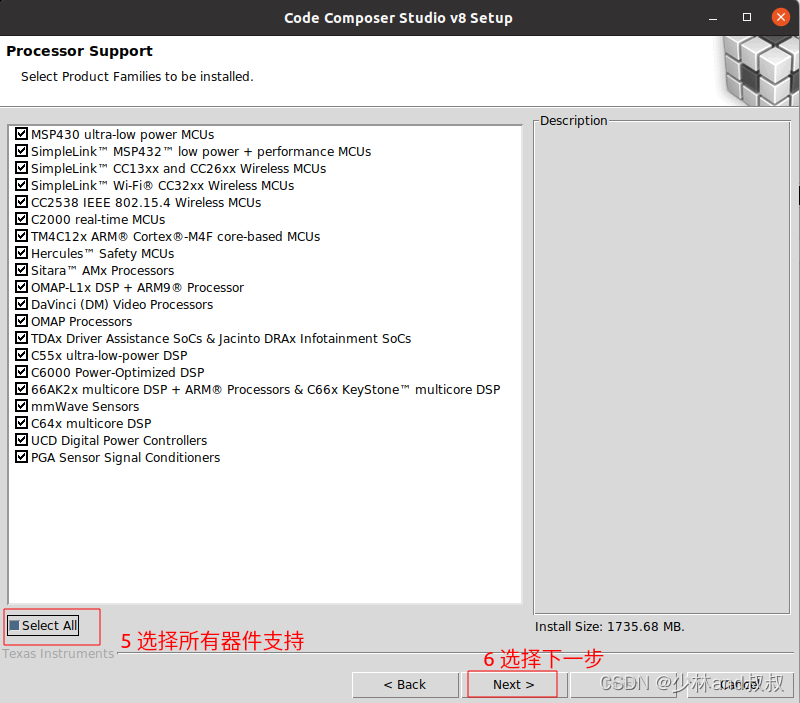This screenshot has width=800, height=703.
Task: Toggle CC2538 IEEE 802.15.4 Wireless MCUs checkbox
Action: (x=21, y=202)
